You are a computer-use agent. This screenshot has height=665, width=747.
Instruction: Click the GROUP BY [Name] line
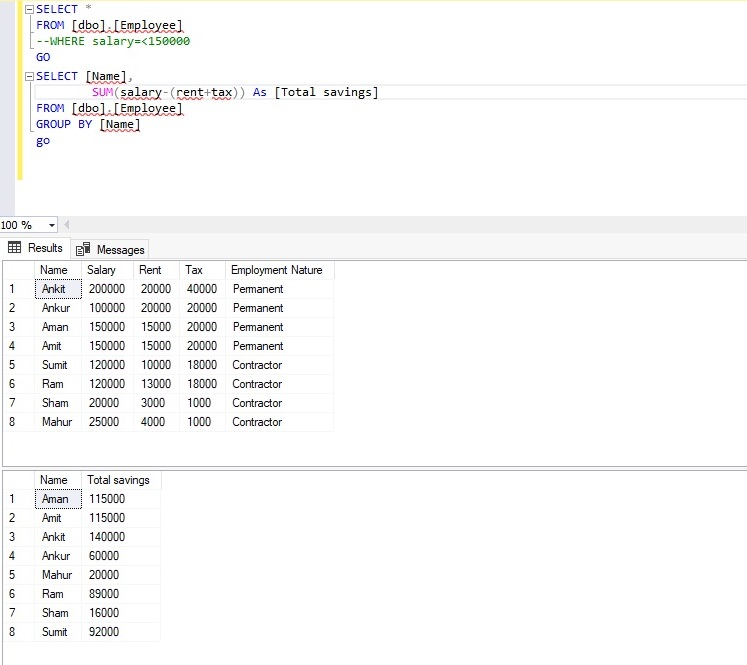tap(88, 125)
